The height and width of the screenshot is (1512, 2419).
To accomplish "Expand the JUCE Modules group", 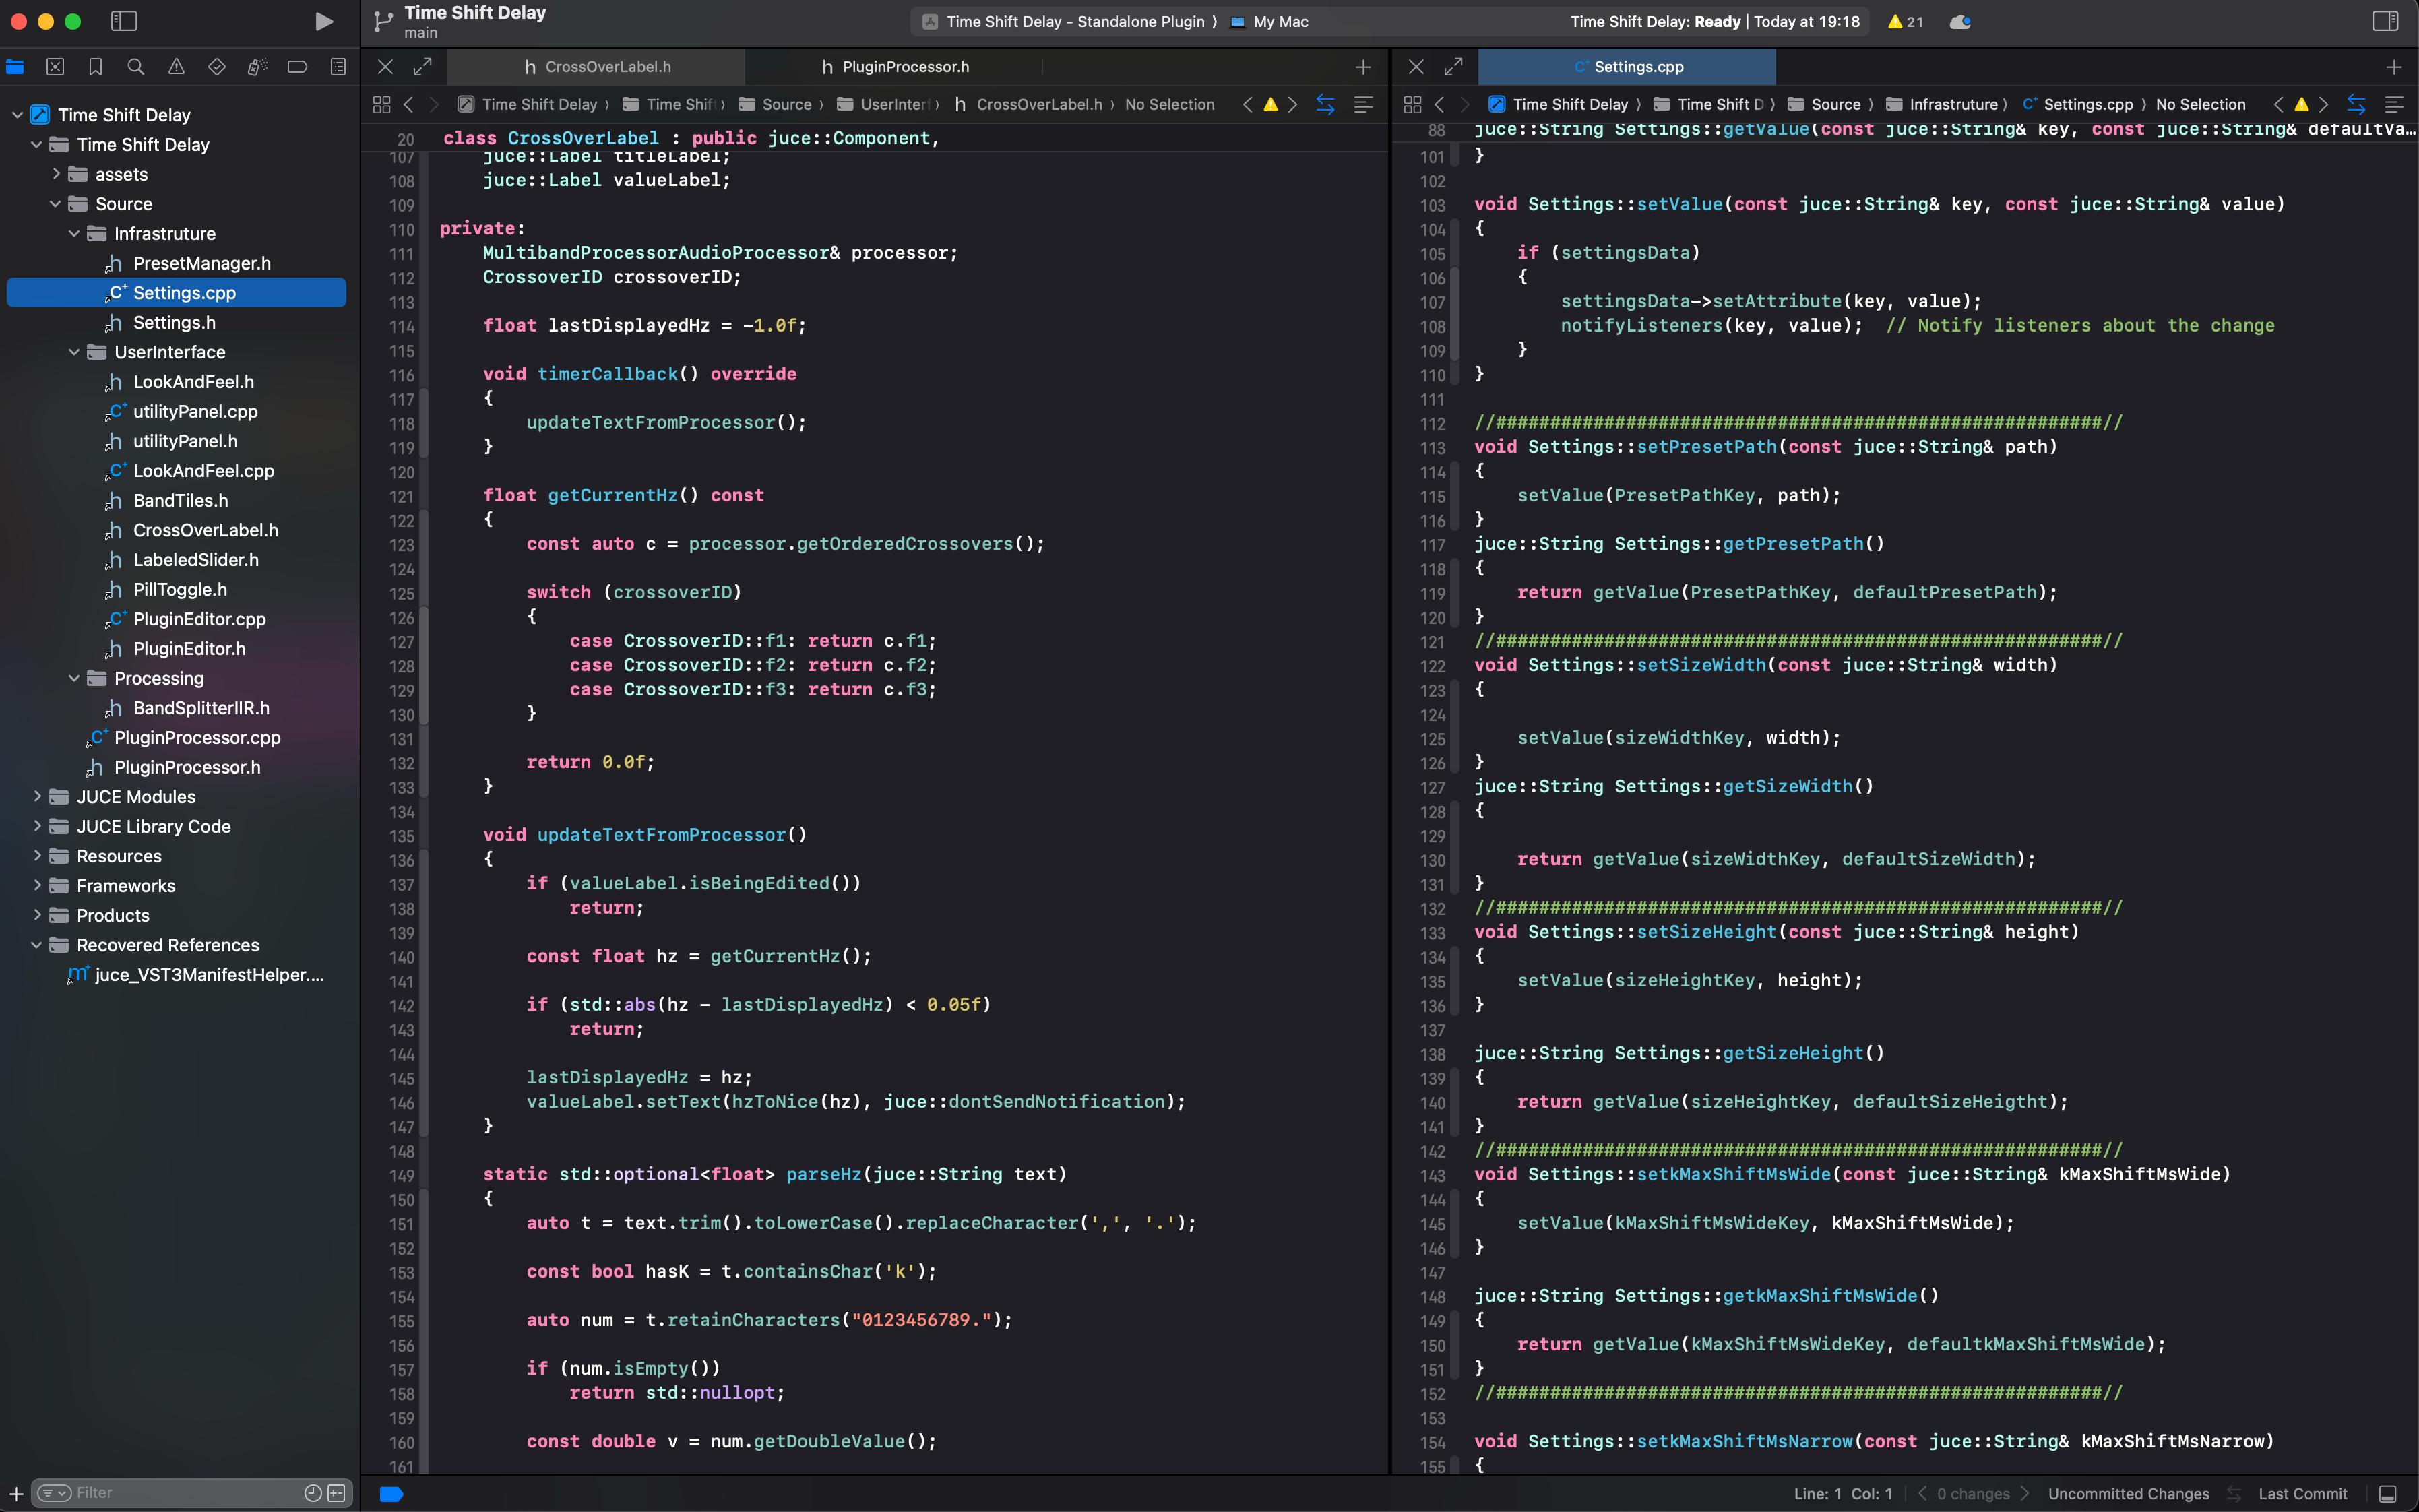I will (37, 797).
